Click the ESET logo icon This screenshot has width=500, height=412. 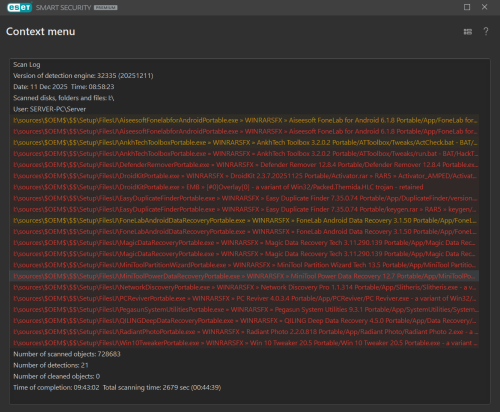coord(19,7)
